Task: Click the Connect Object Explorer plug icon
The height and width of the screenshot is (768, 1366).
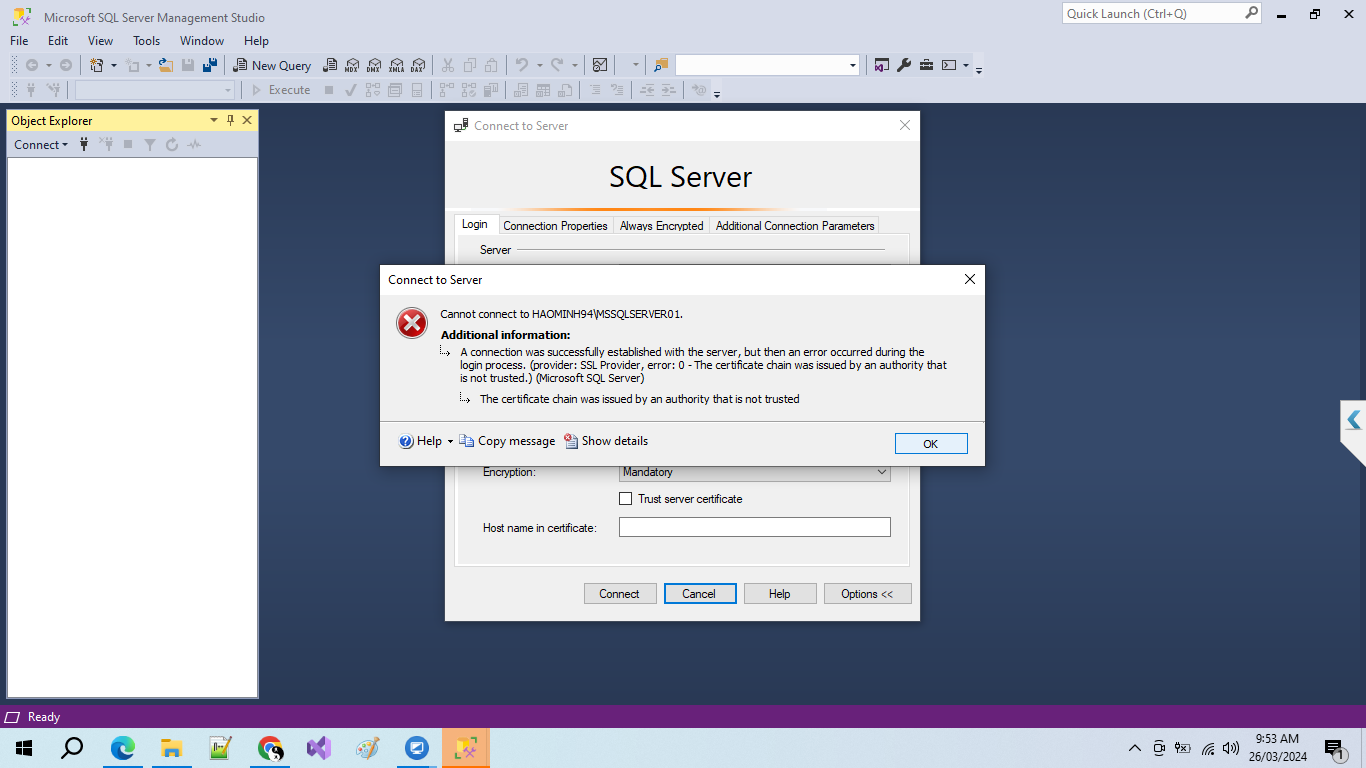Action: click(84, 145)
